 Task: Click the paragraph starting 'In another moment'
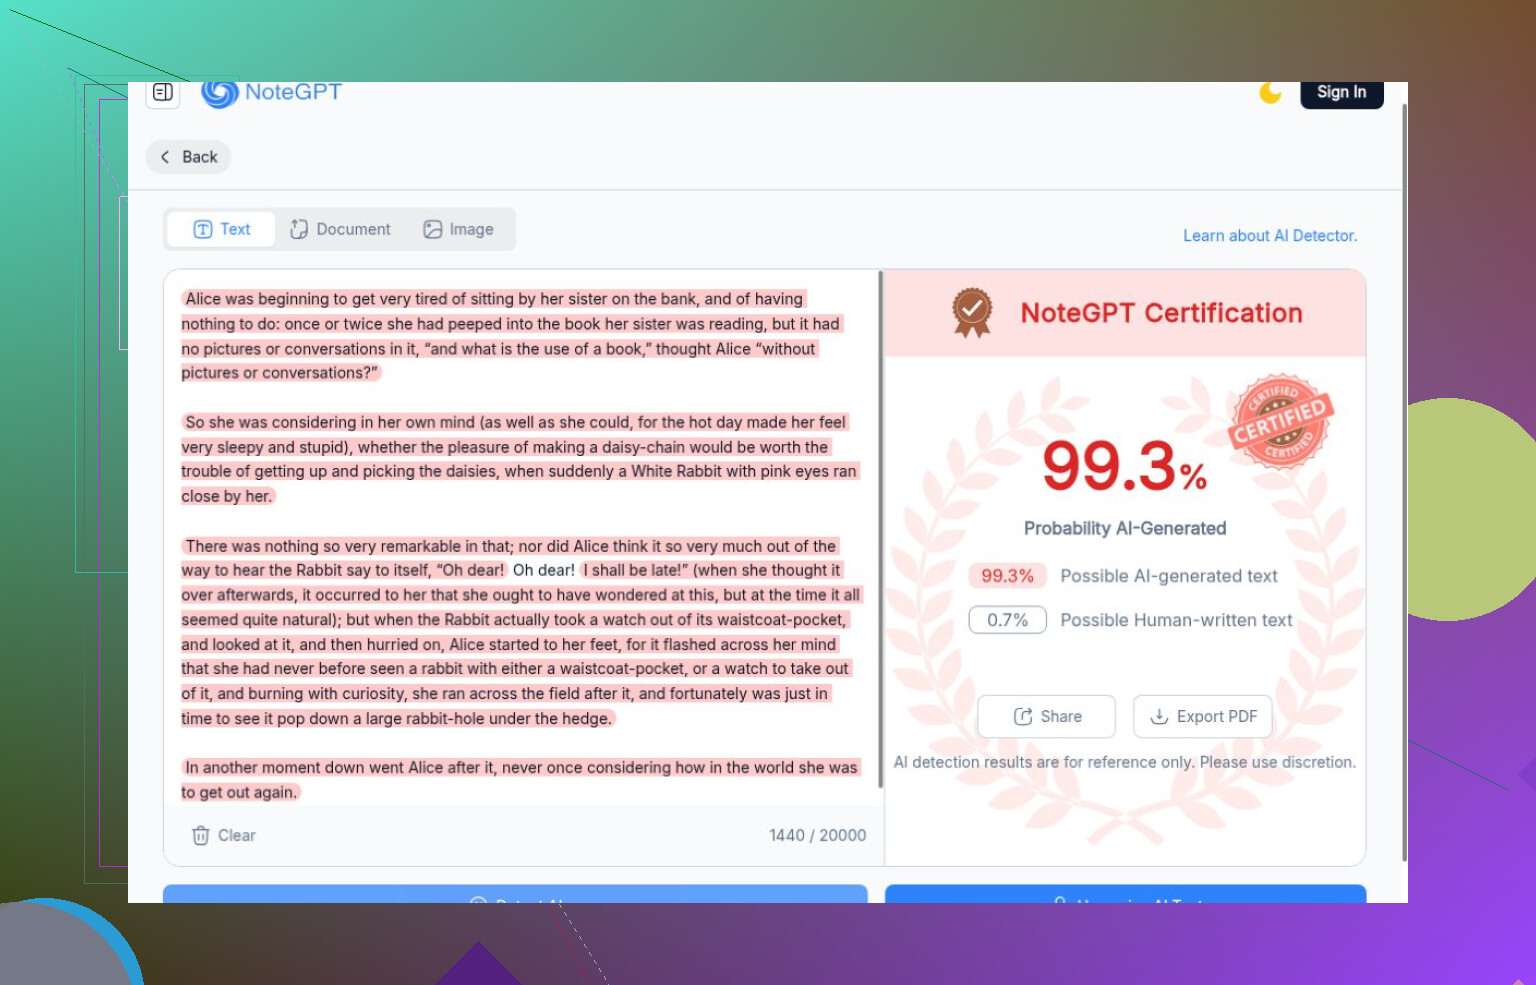pos(519,780)
